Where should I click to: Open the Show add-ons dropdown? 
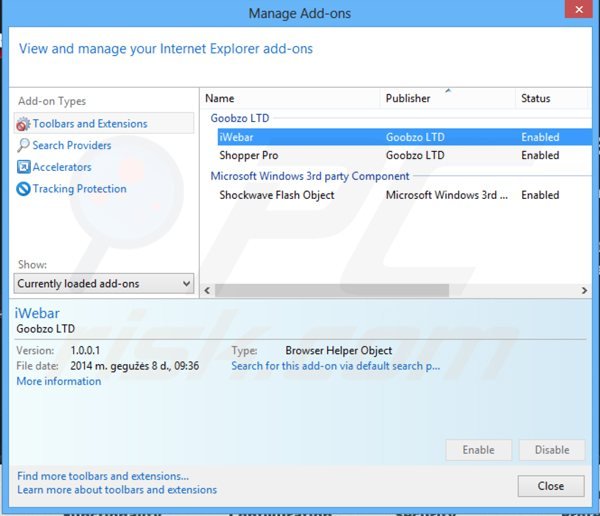tap(104, 284)
